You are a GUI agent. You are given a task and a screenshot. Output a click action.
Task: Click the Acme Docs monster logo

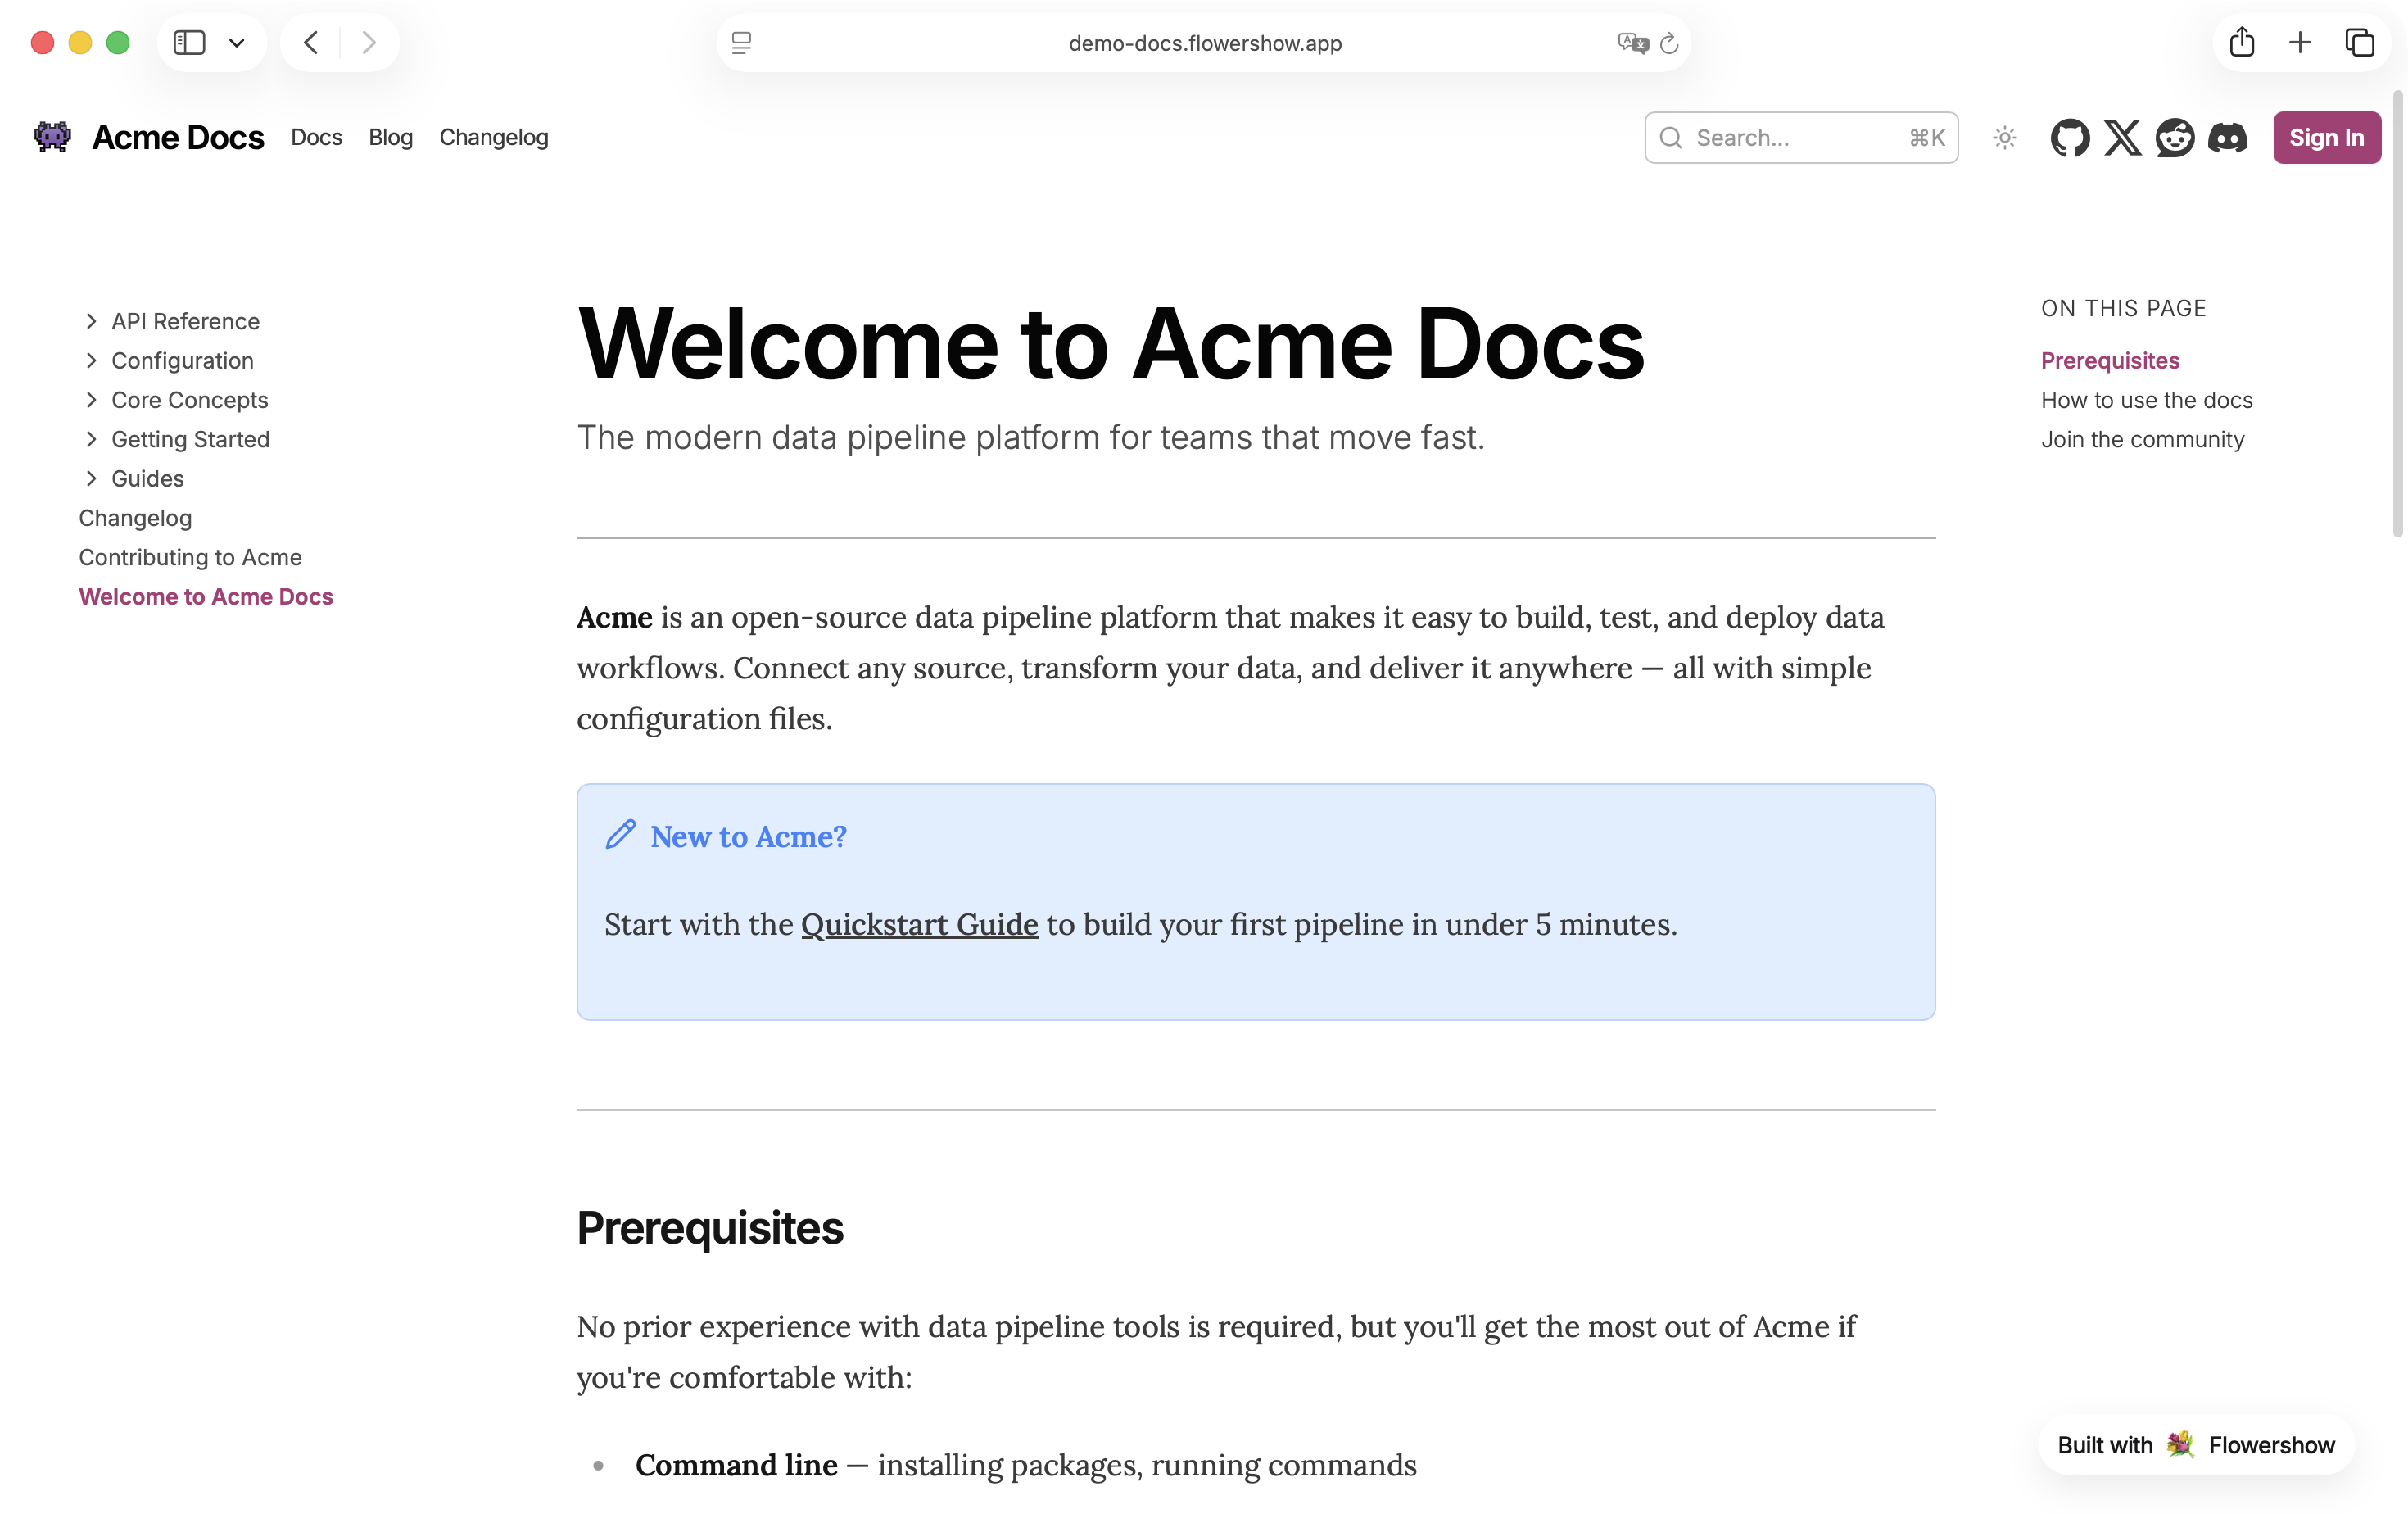point(52,137)
